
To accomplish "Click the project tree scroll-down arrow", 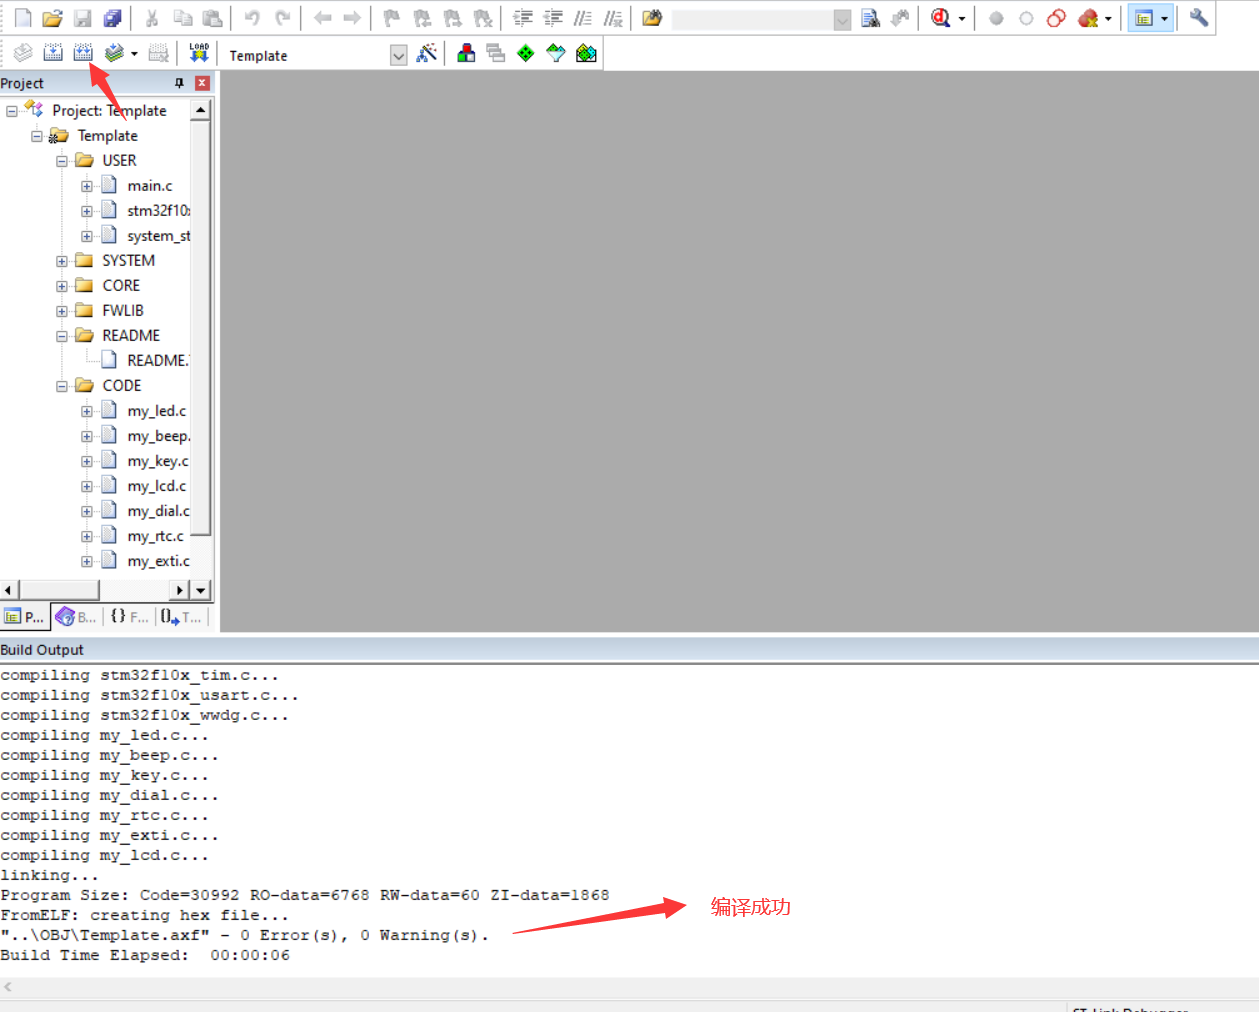I will [x=201, y=590].
